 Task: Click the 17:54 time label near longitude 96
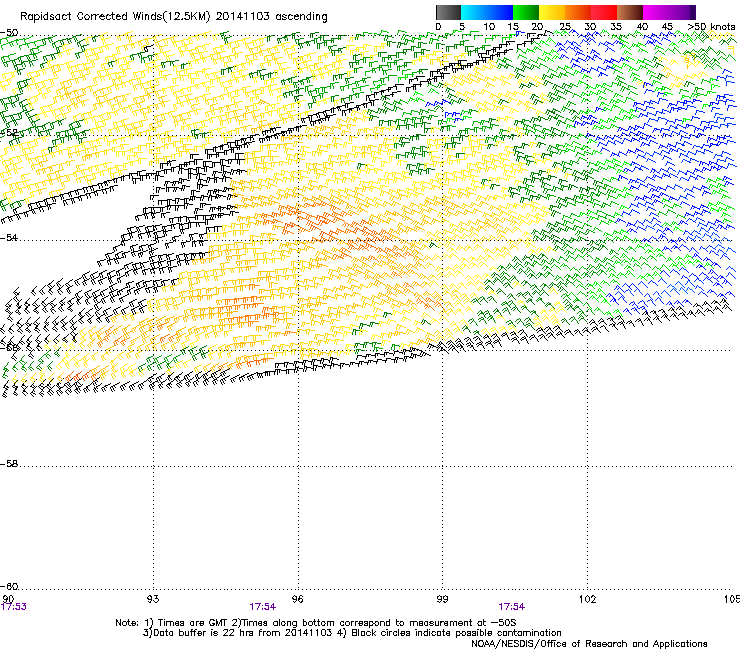(262, 607)
